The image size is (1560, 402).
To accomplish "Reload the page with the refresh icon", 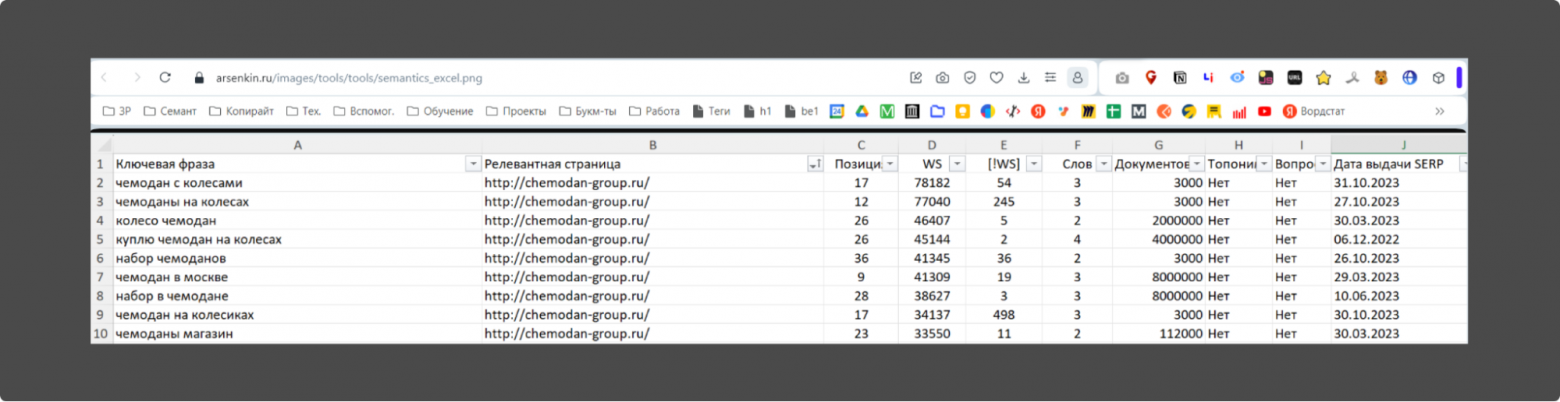I will [166, 77].
